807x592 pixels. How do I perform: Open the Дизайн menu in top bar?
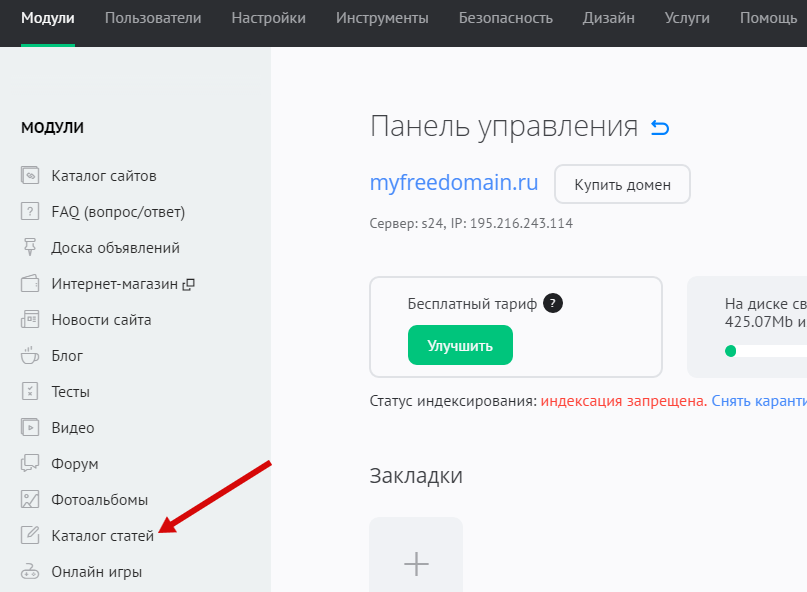pyautogui.click(x=608, y=18)
